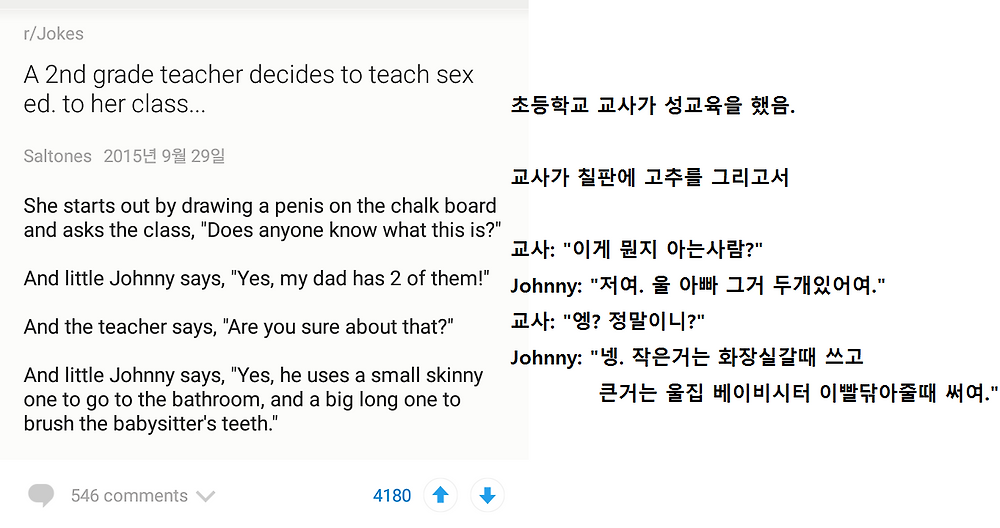Upvote the post with the blue up arrow
The height and width of the screenshot is (528, 1000).
point(440,495)
